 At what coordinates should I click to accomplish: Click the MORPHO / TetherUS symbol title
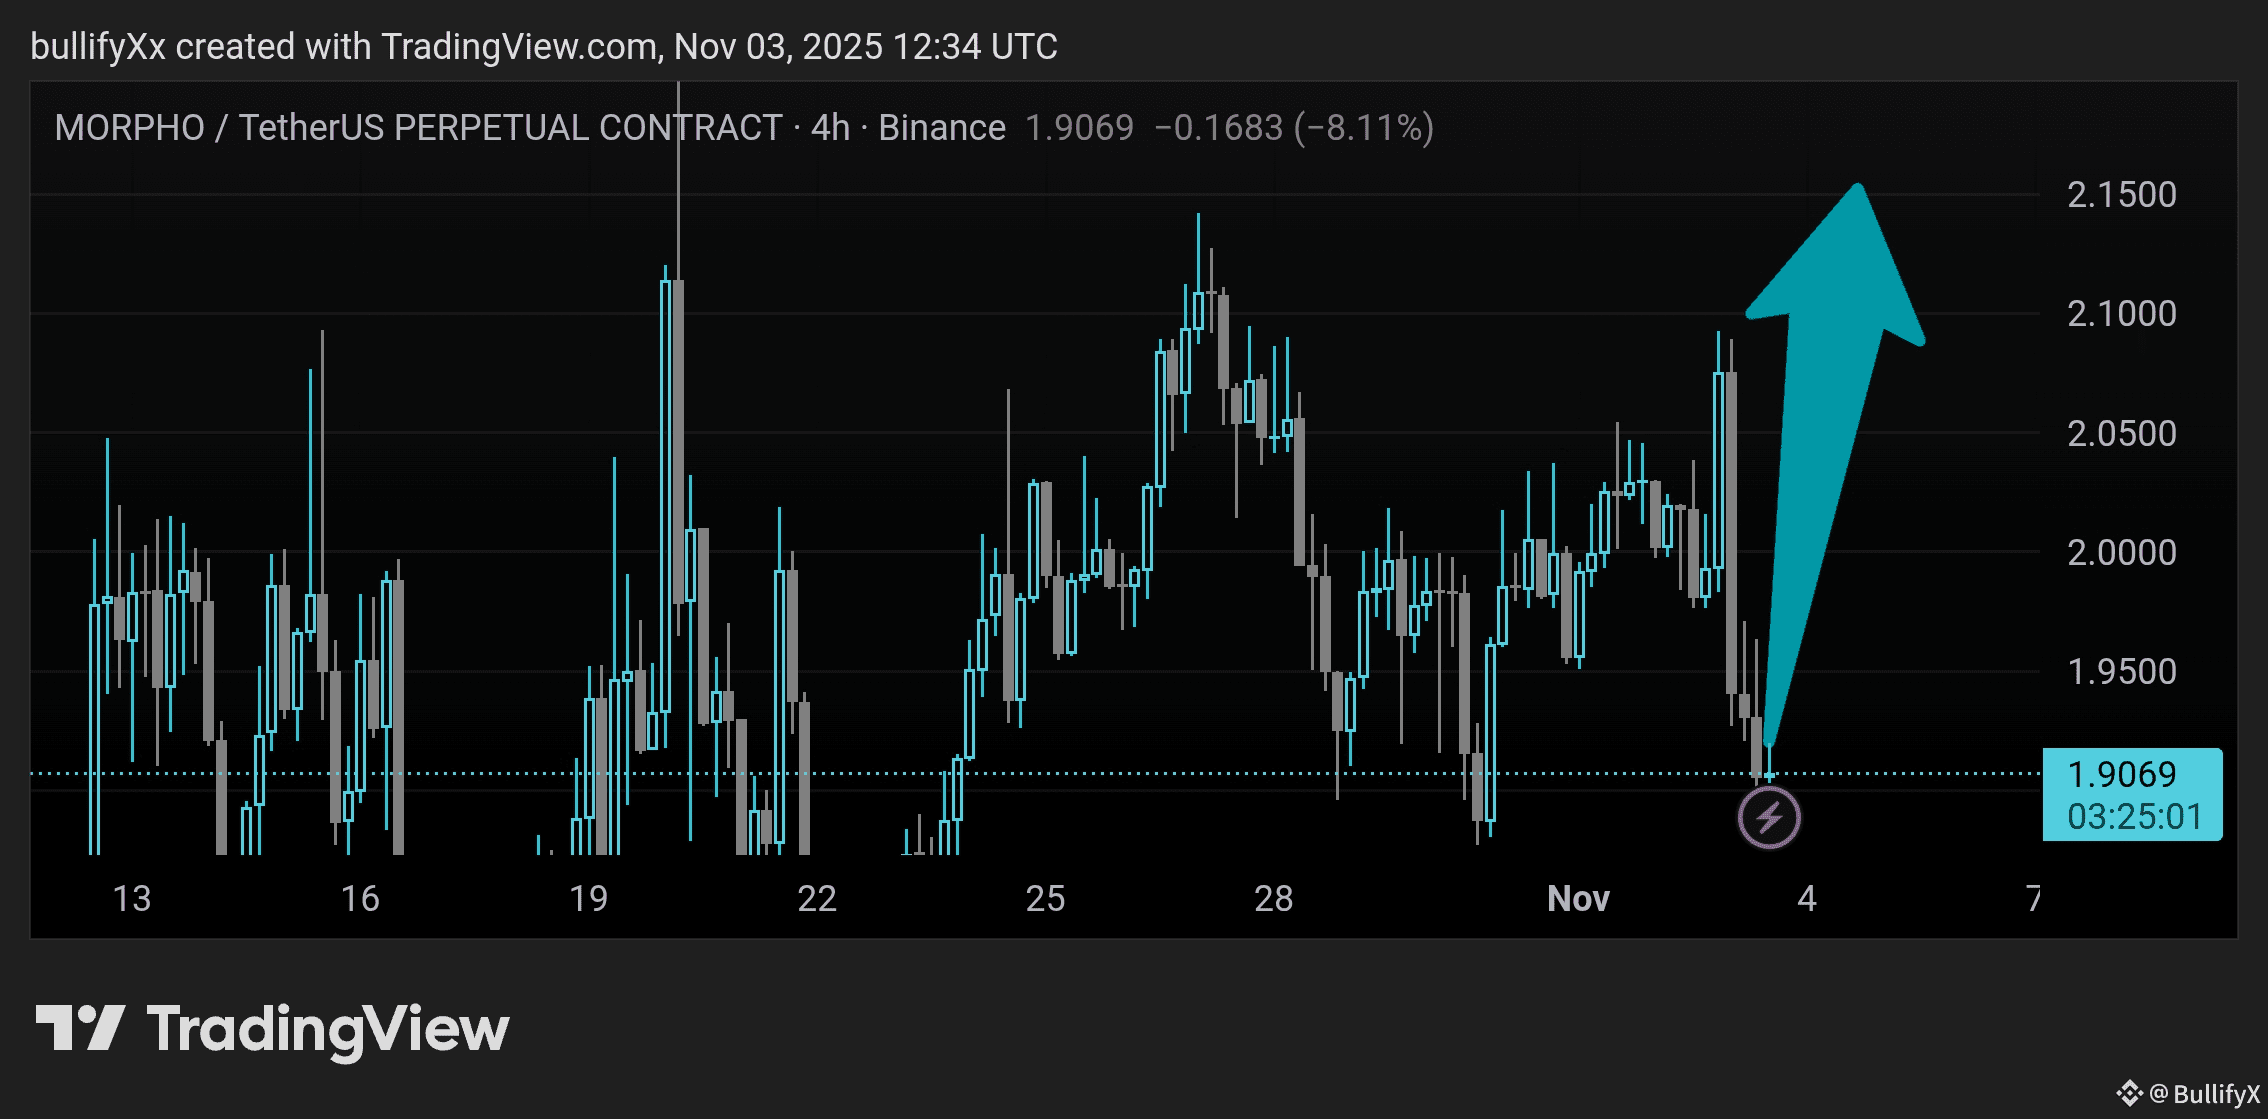(418, 128)
